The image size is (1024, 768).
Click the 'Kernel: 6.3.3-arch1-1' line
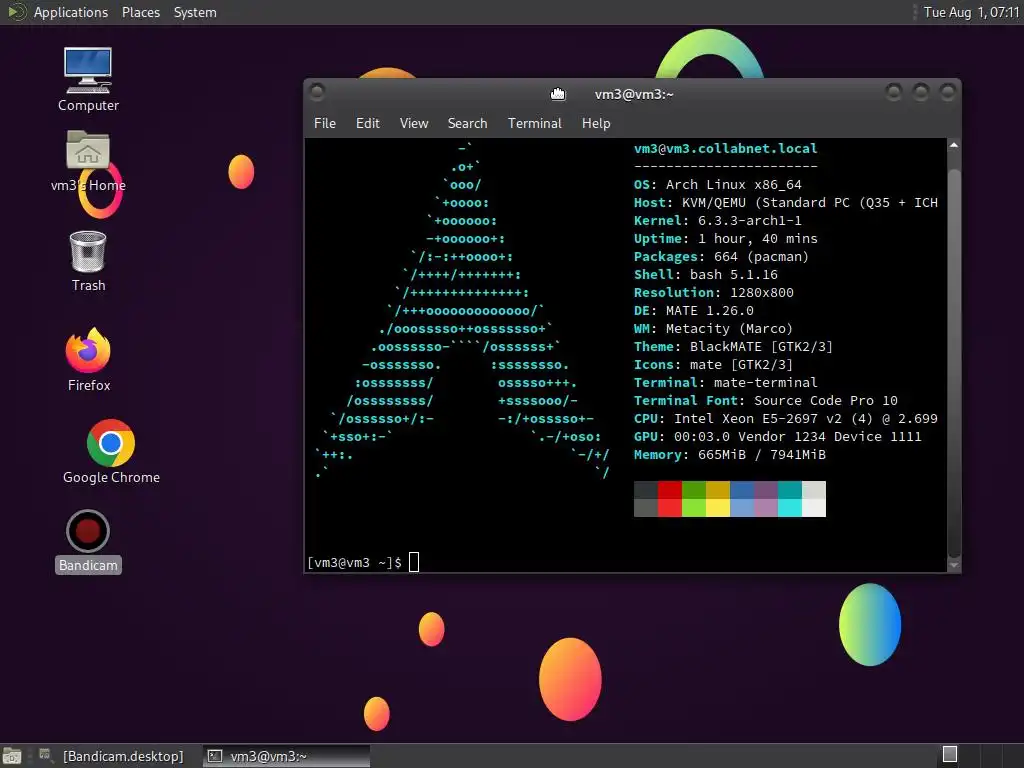pos(718,221)
